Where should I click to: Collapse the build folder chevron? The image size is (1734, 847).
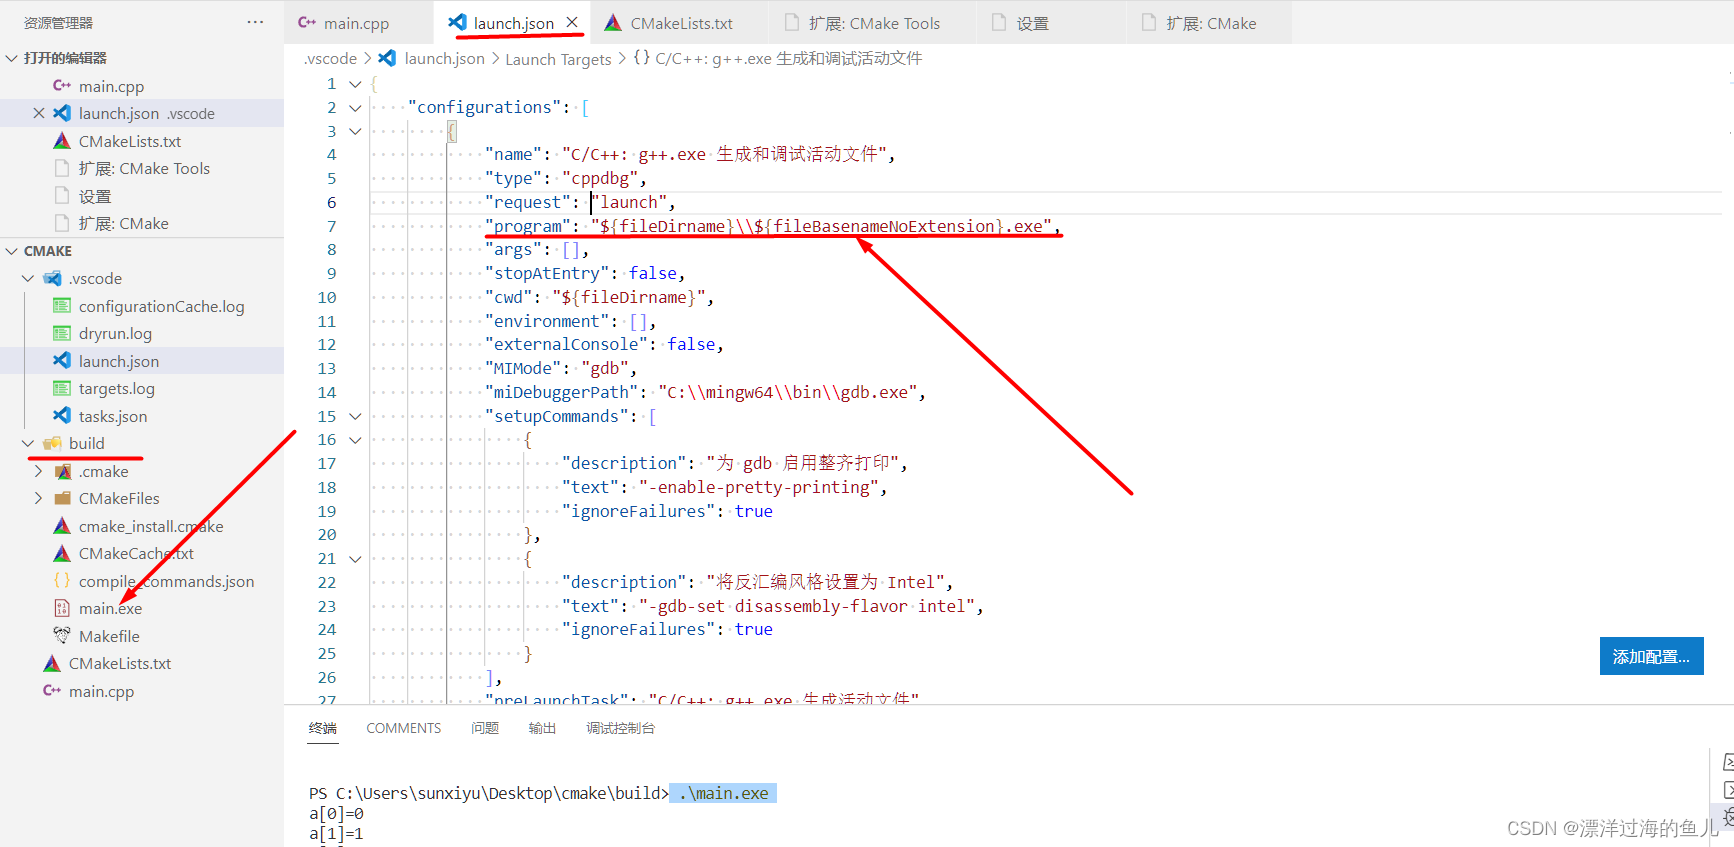(28, 443)
